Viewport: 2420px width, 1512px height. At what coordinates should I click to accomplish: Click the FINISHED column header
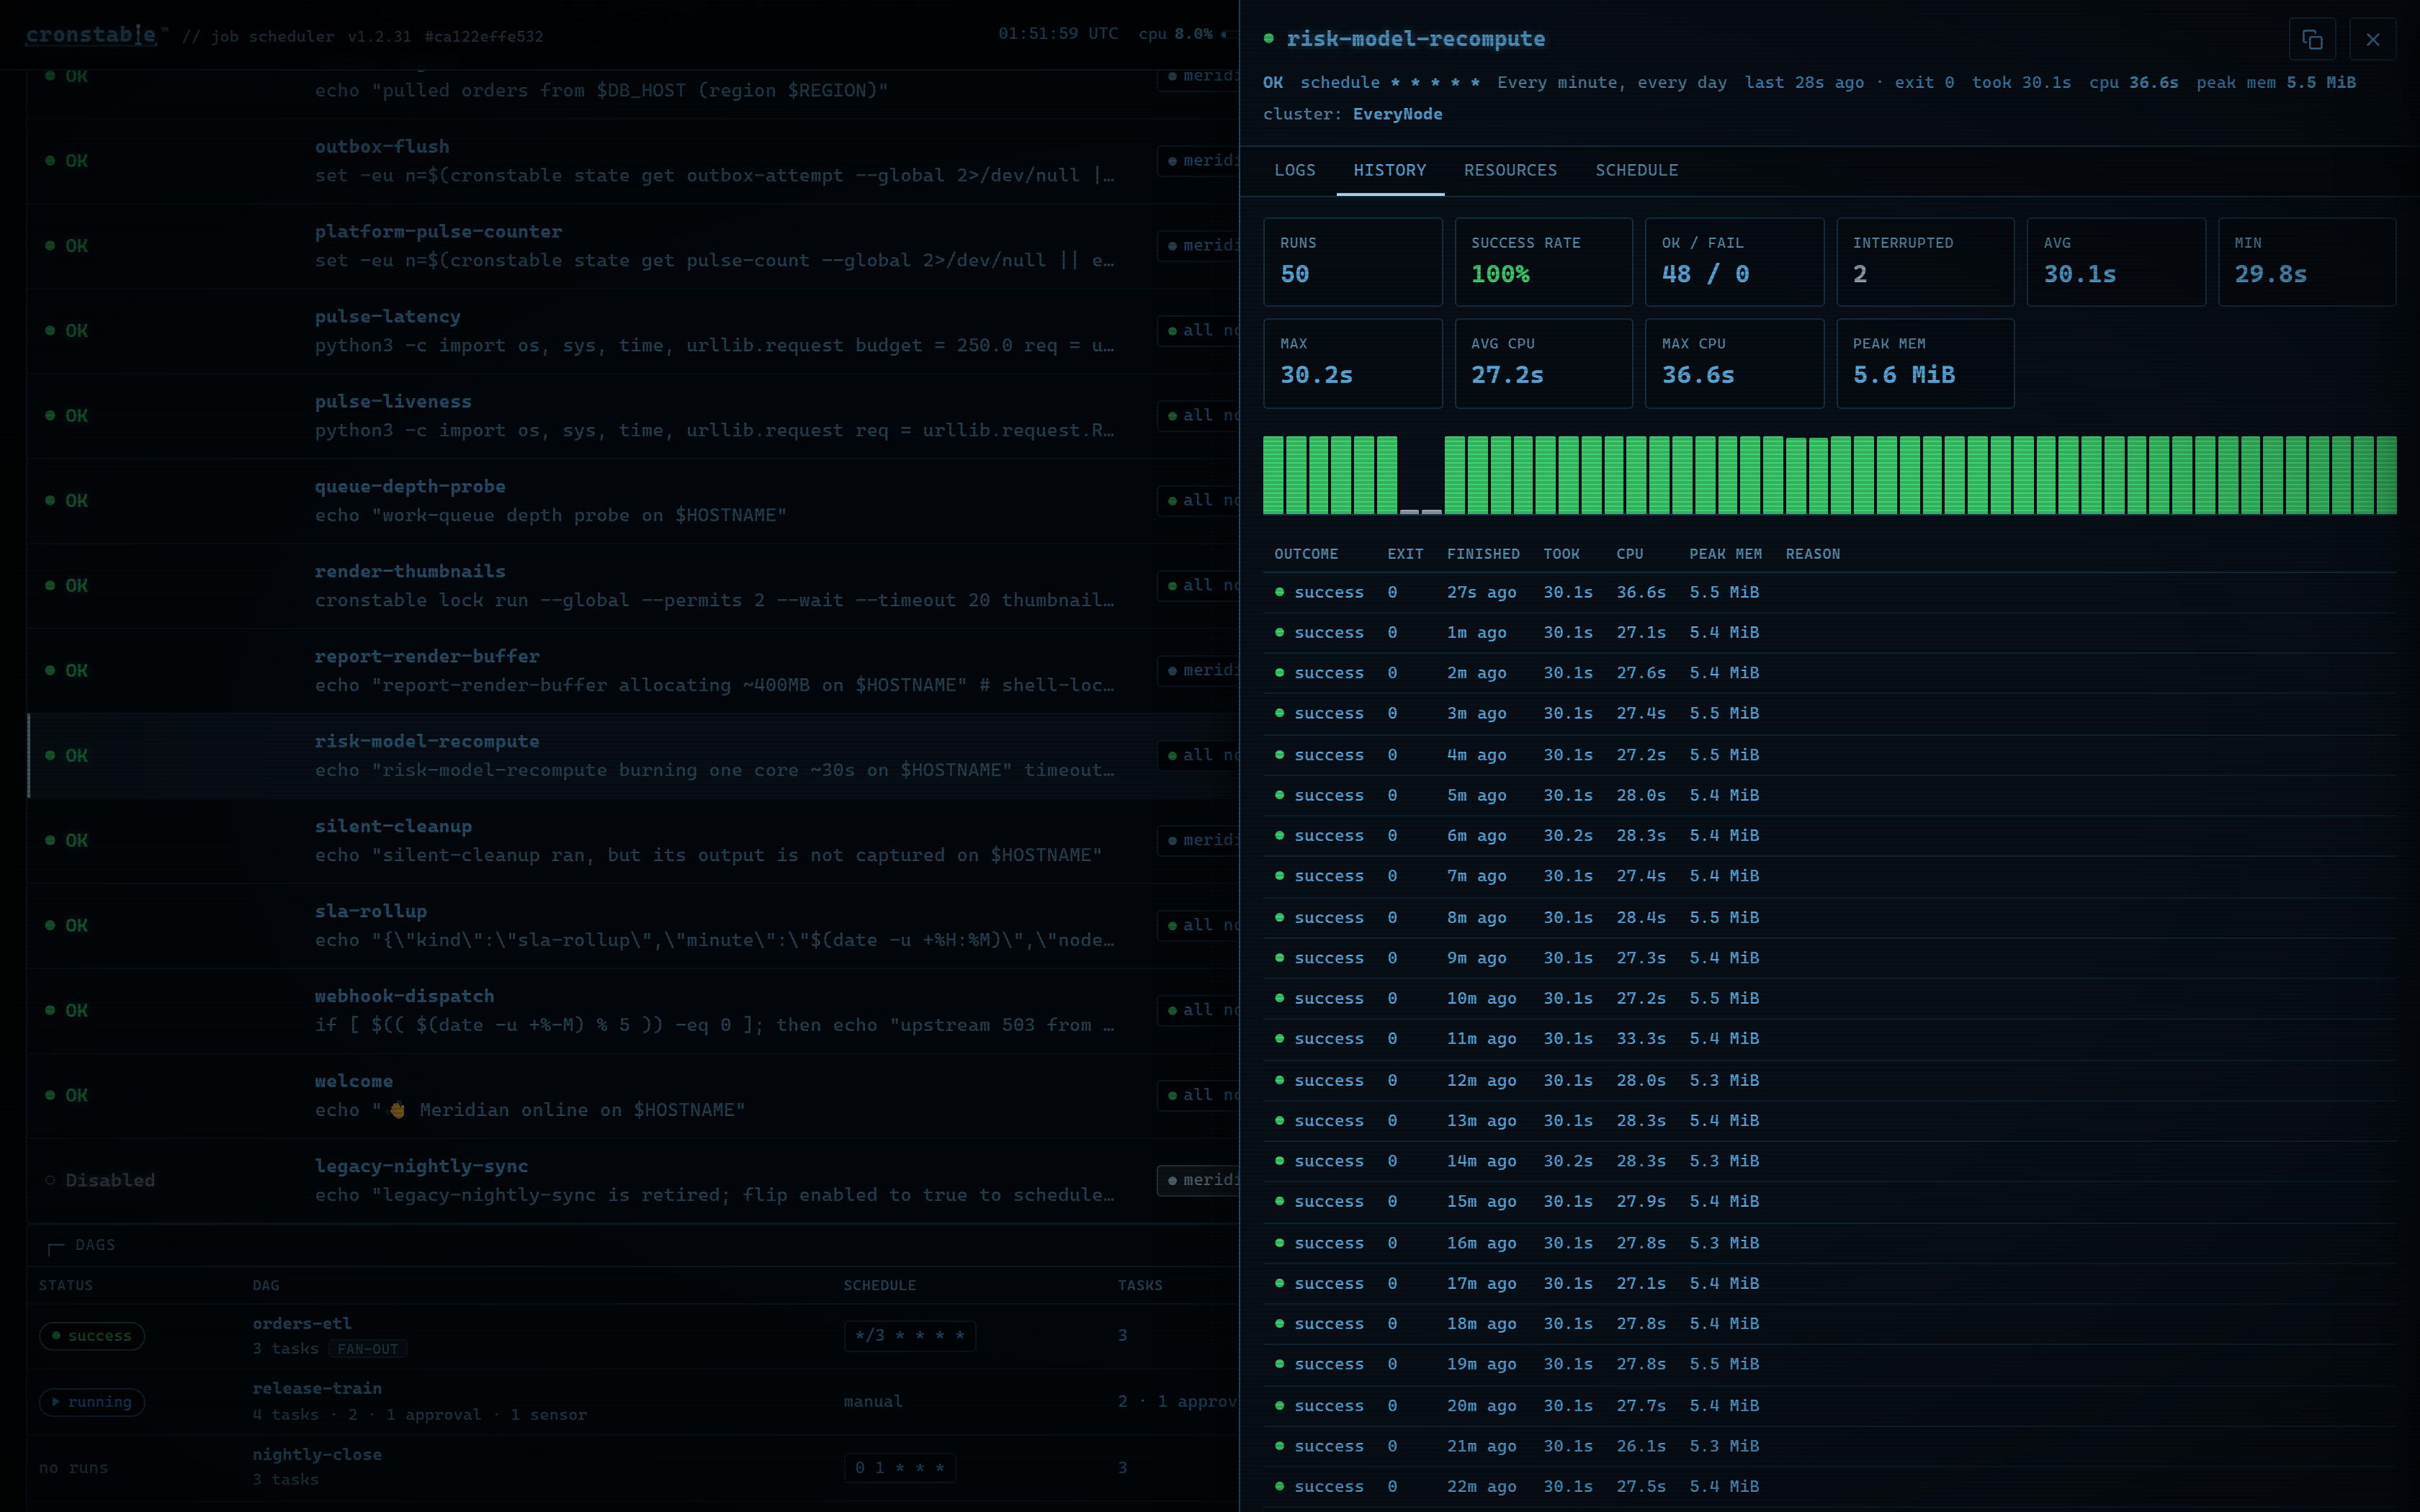[1483, 554]
